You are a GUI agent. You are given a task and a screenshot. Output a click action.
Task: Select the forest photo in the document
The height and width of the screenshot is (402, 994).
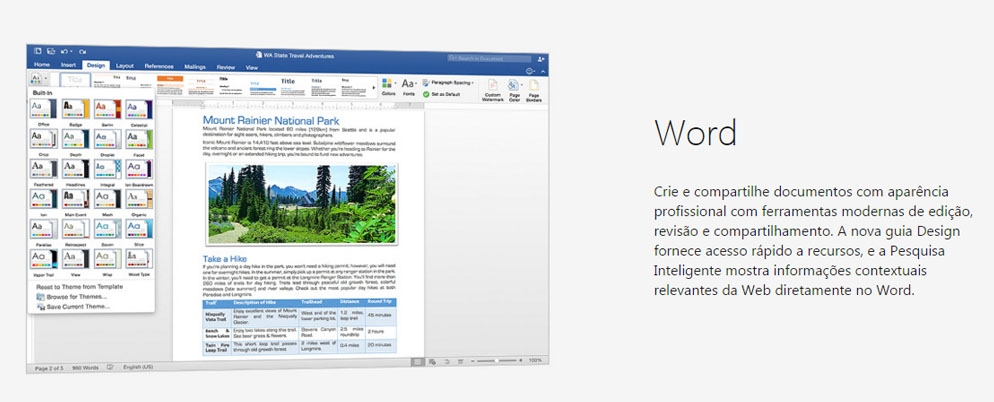302,203
